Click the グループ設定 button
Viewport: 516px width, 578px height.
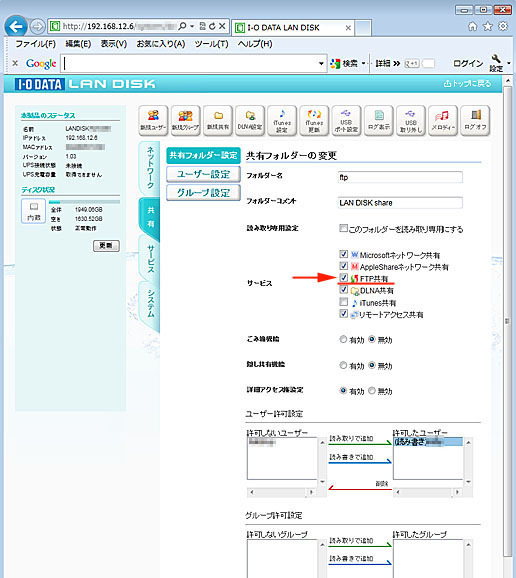coord(203,192)
